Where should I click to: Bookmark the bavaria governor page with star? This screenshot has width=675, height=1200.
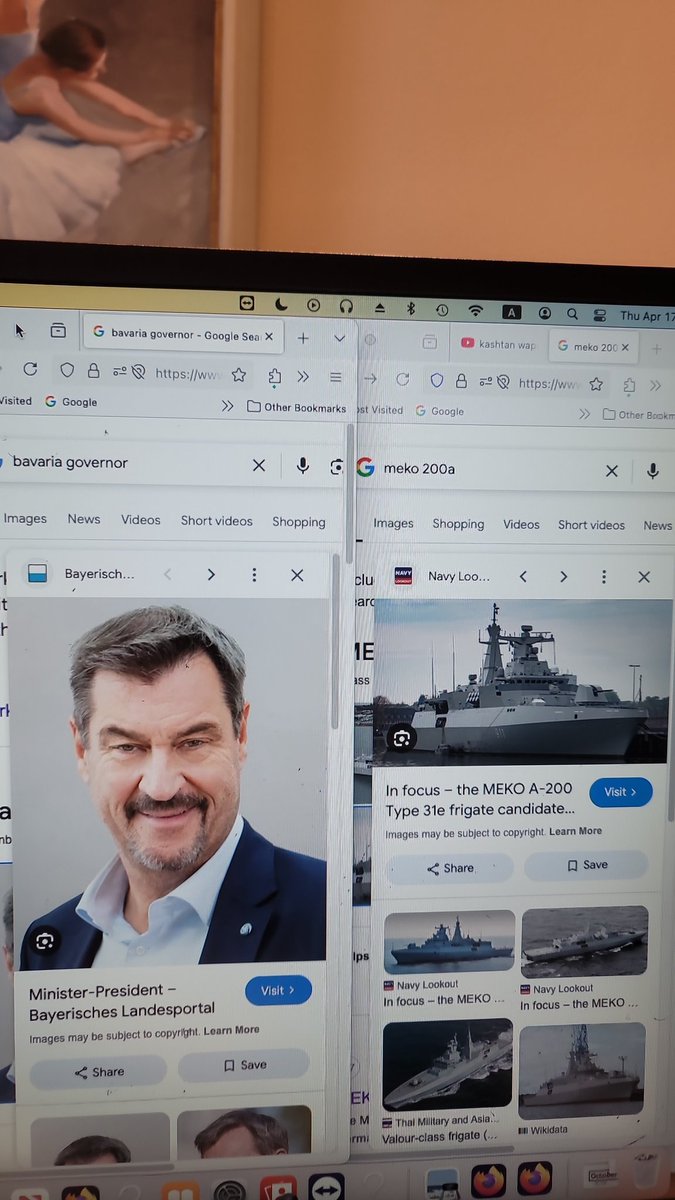click(239, 375)
